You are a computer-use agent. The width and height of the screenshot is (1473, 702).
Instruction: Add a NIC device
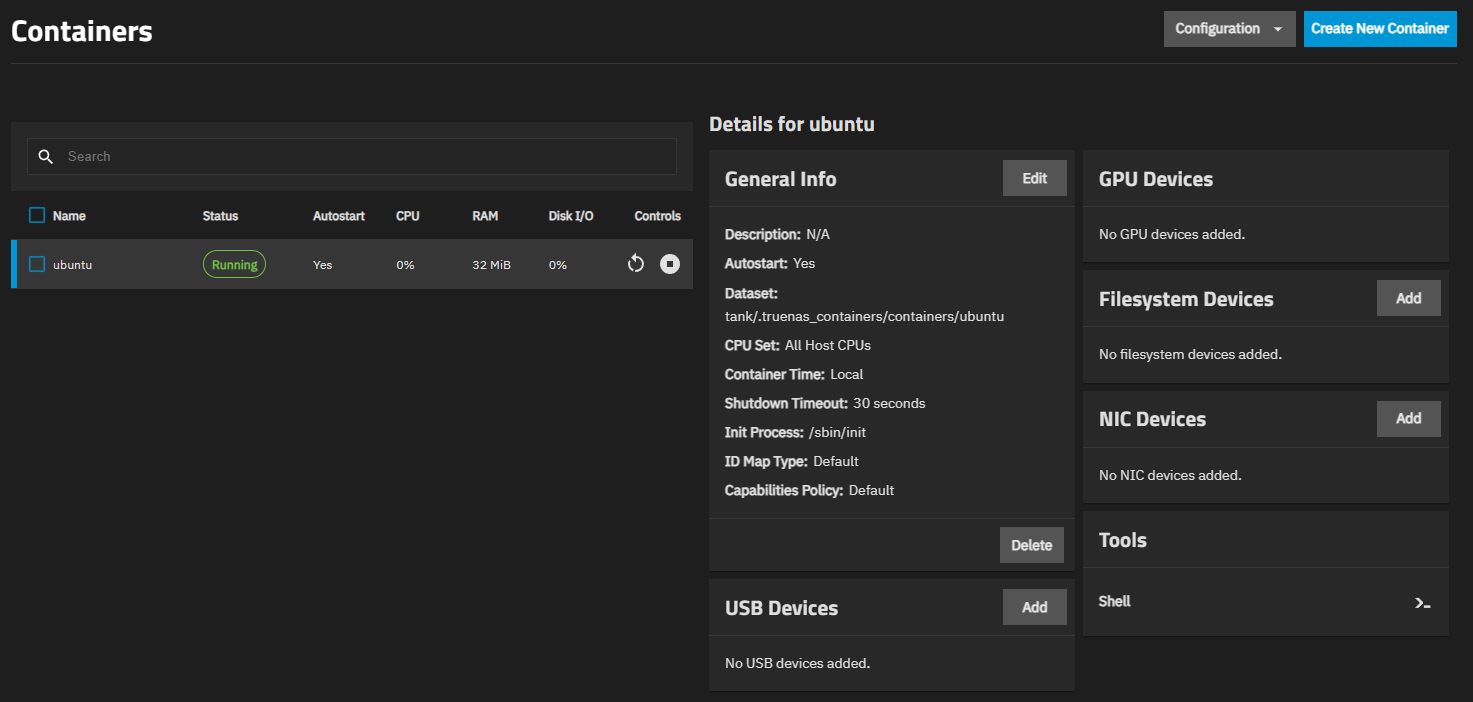(x=1408, y=418)
